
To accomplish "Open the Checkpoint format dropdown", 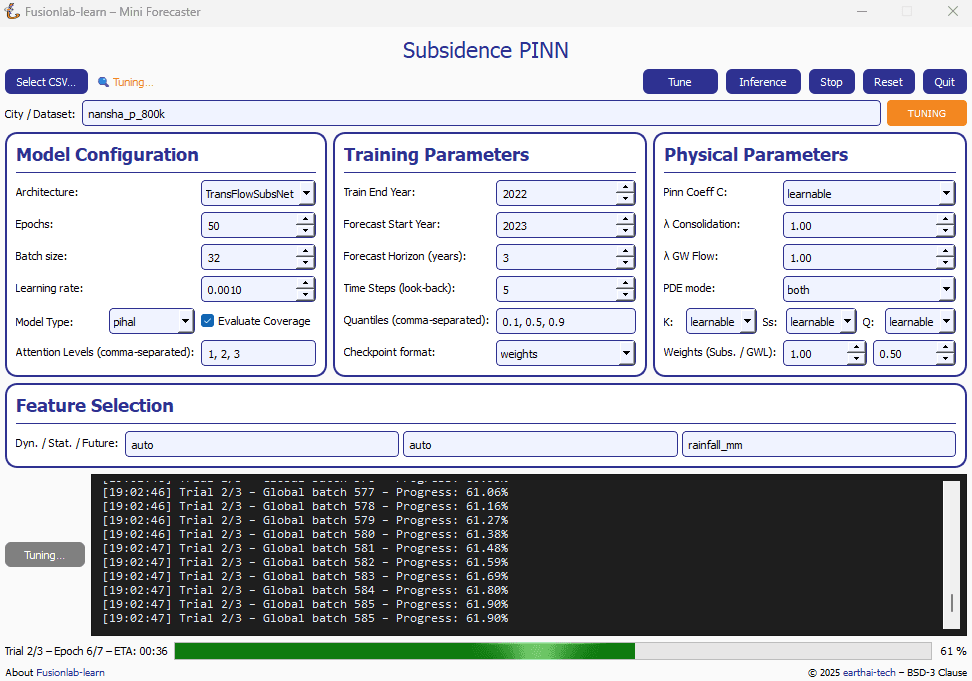I will (565, 353).
